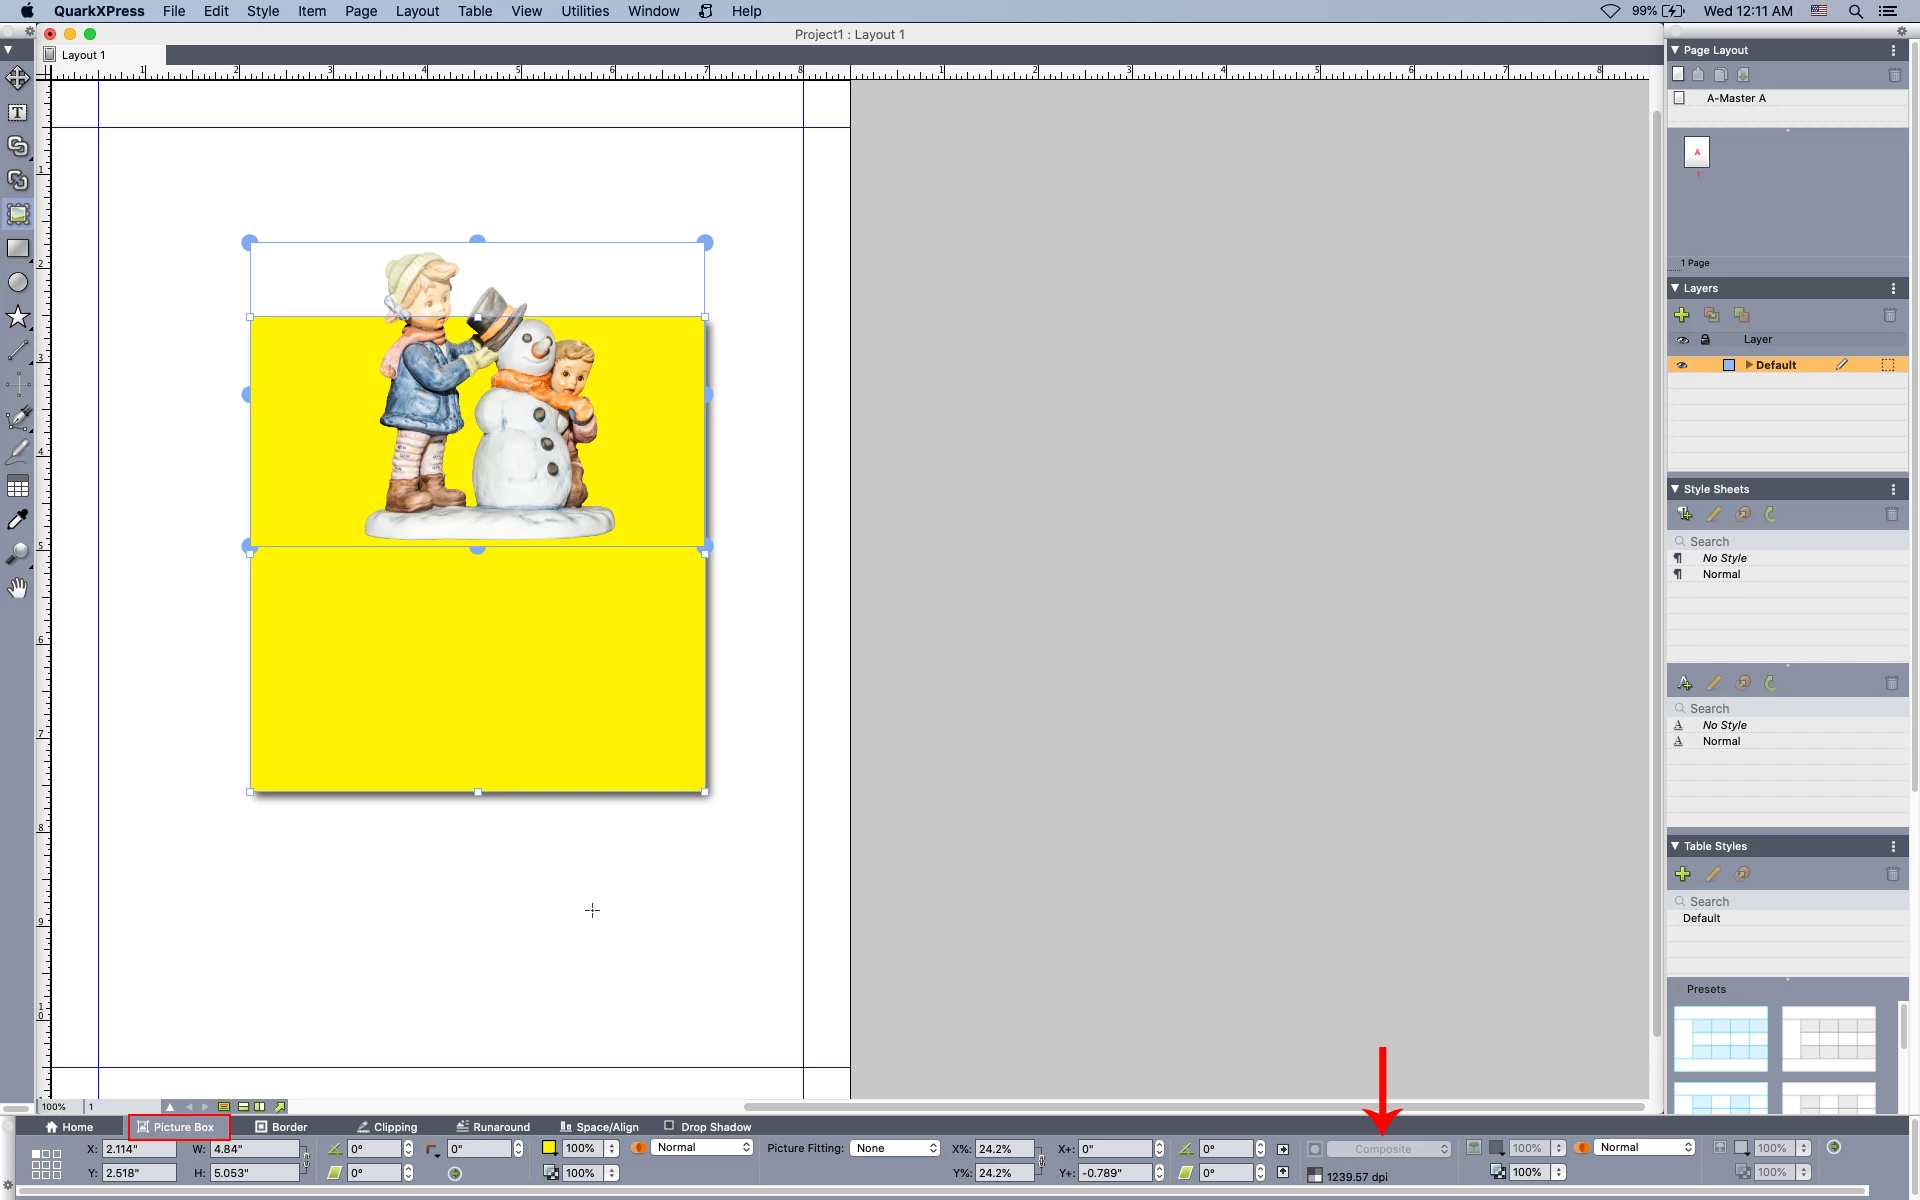Select the Picture Content tool

18,214
